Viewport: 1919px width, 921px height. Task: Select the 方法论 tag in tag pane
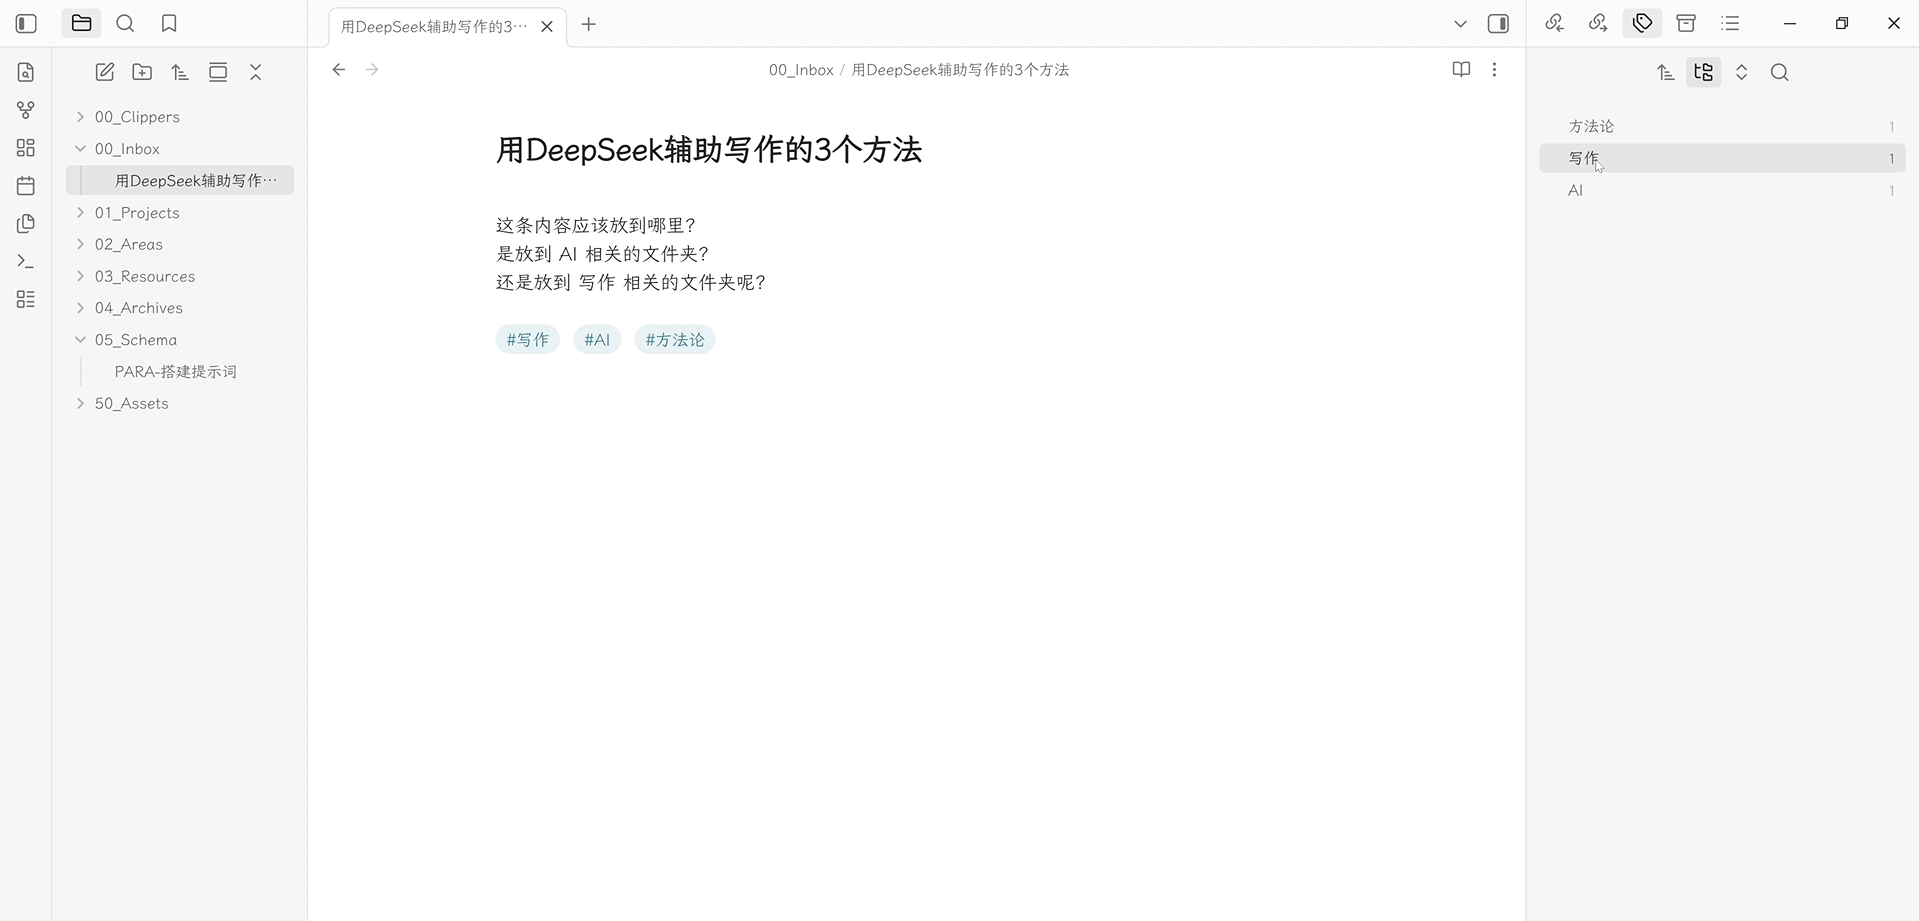(1722, 127)
